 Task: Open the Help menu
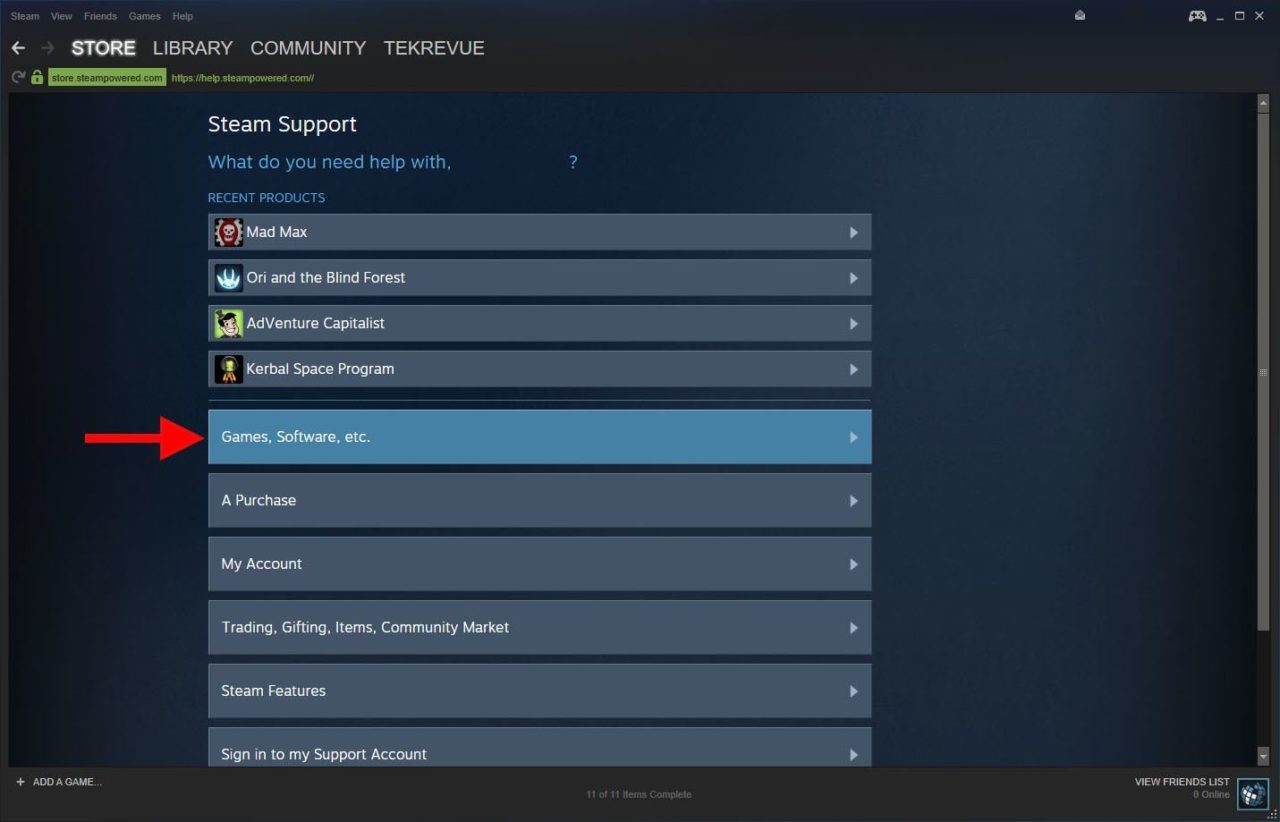[182, 16]
